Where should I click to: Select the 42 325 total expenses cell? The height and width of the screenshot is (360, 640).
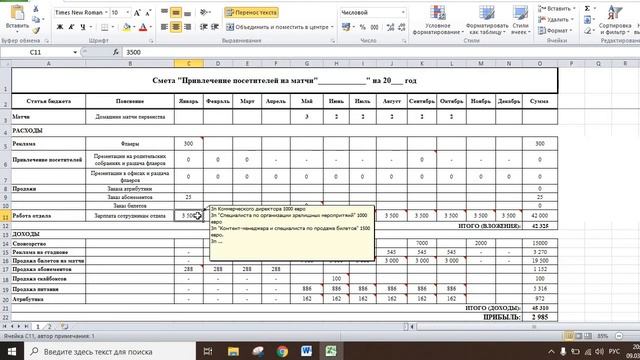point(540,226)
